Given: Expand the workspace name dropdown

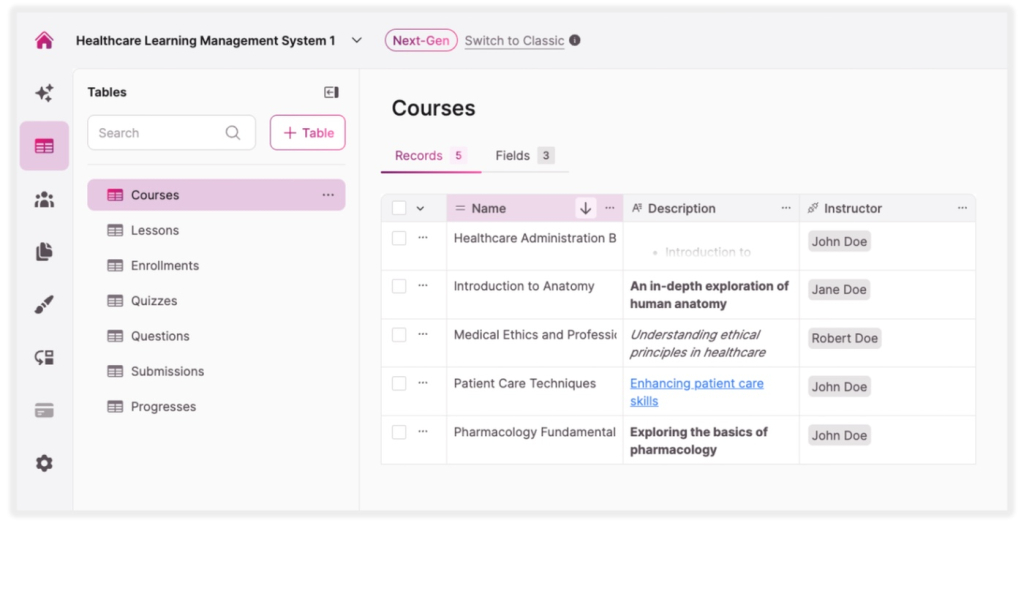Looking at the screenshot, I should pos(356,40).
